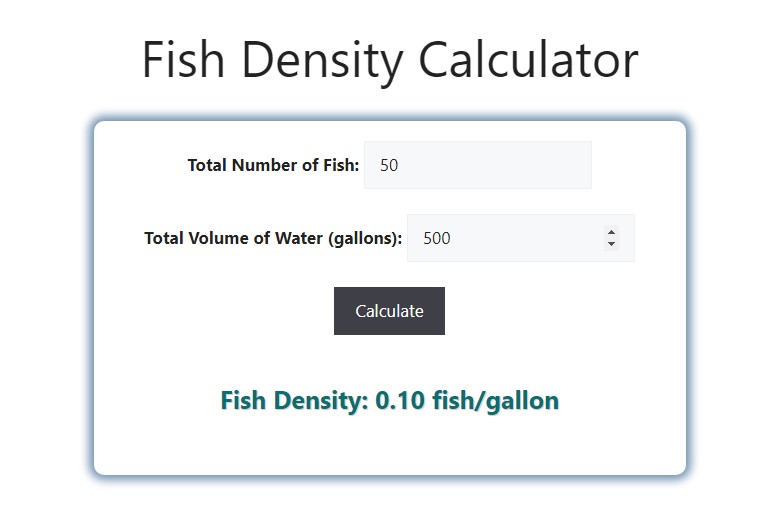Image resolution: width=765 pixels, height=516 pixels.
Task: Click the "Total Volume of Water (gallons):" label
Action: click(x=273, y=238)
